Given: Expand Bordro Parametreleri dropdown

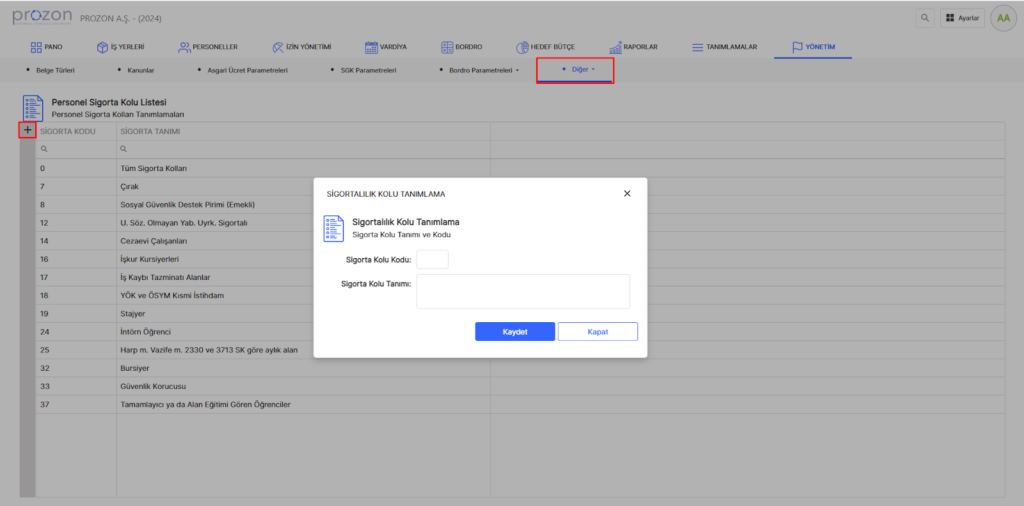Looking at the screenshot, I should pos(483,70).
